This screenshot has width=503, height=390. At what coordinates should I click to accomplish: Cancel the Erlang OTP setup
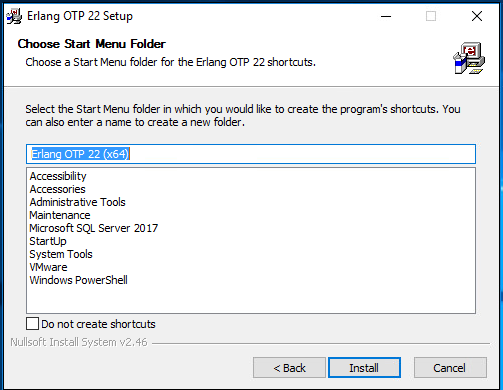(450, 368)
